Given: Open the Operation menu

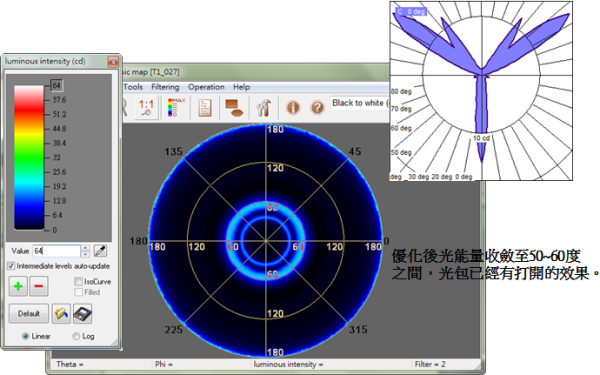Looking at the screenshot, I should pyautogui.click(x=206, y=87).
